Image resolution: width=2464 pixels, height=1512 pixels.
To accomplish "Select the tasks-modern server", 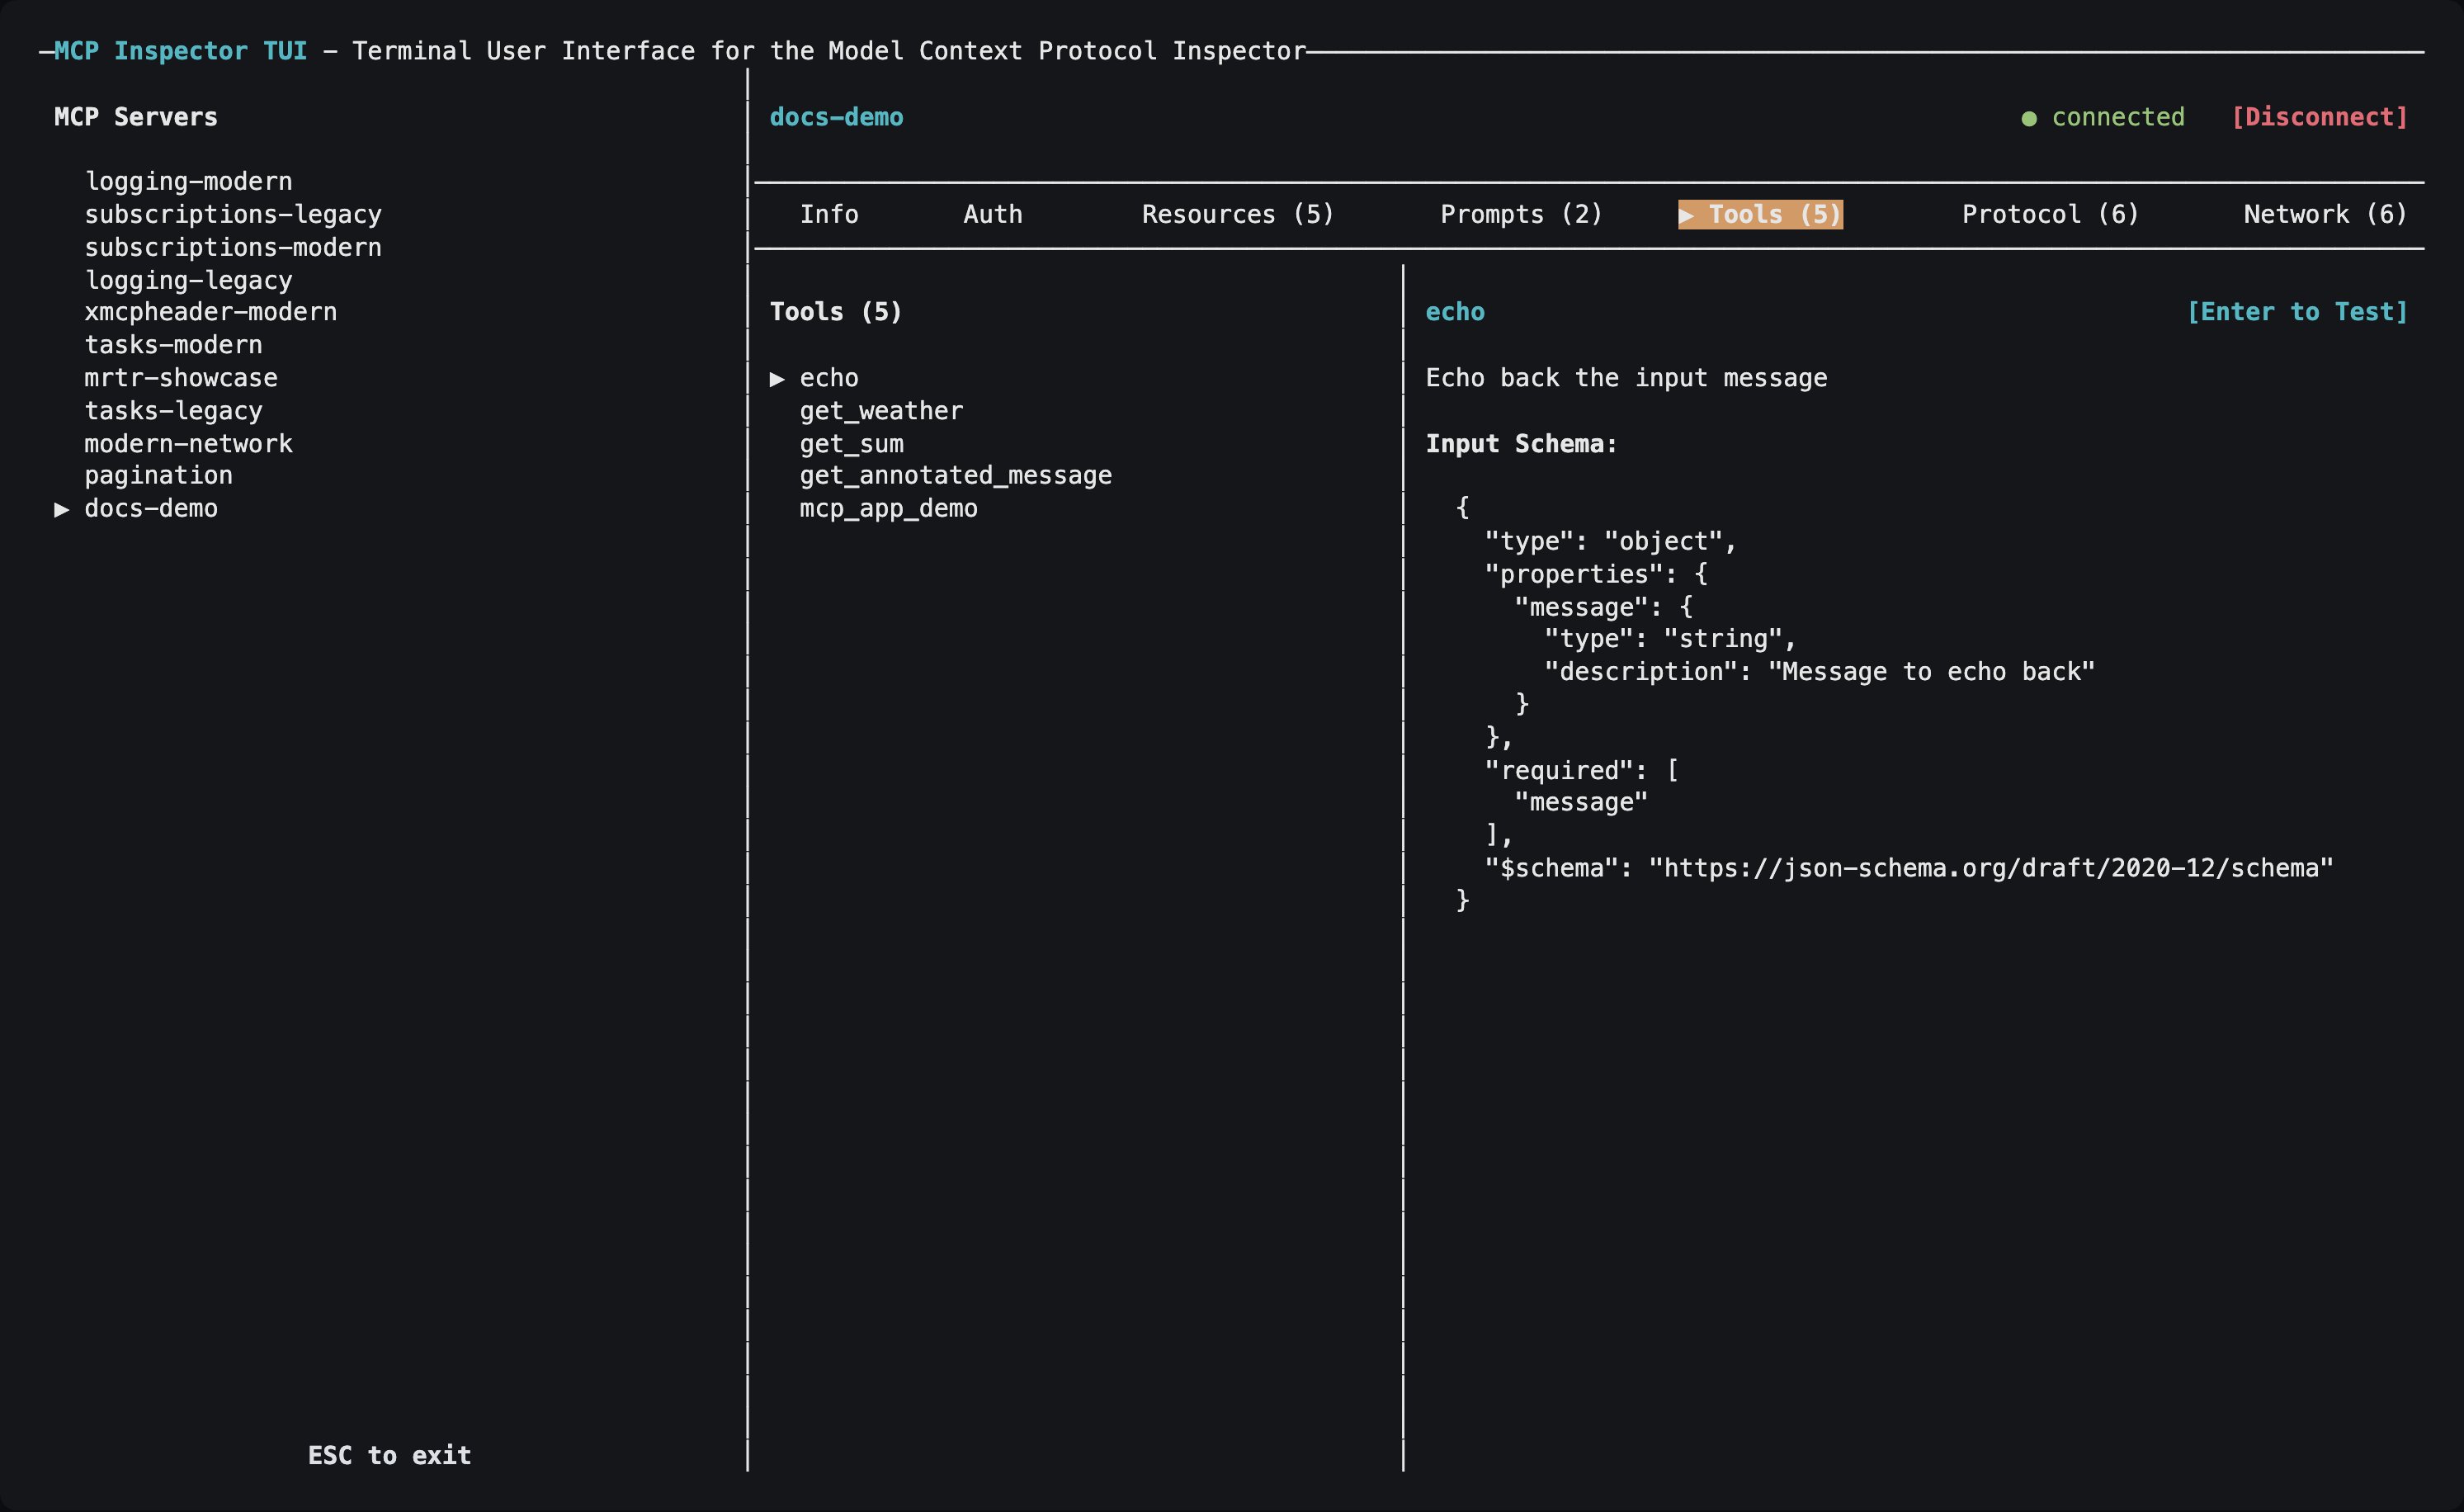I will pyautogui.click(x=173, y=345).
